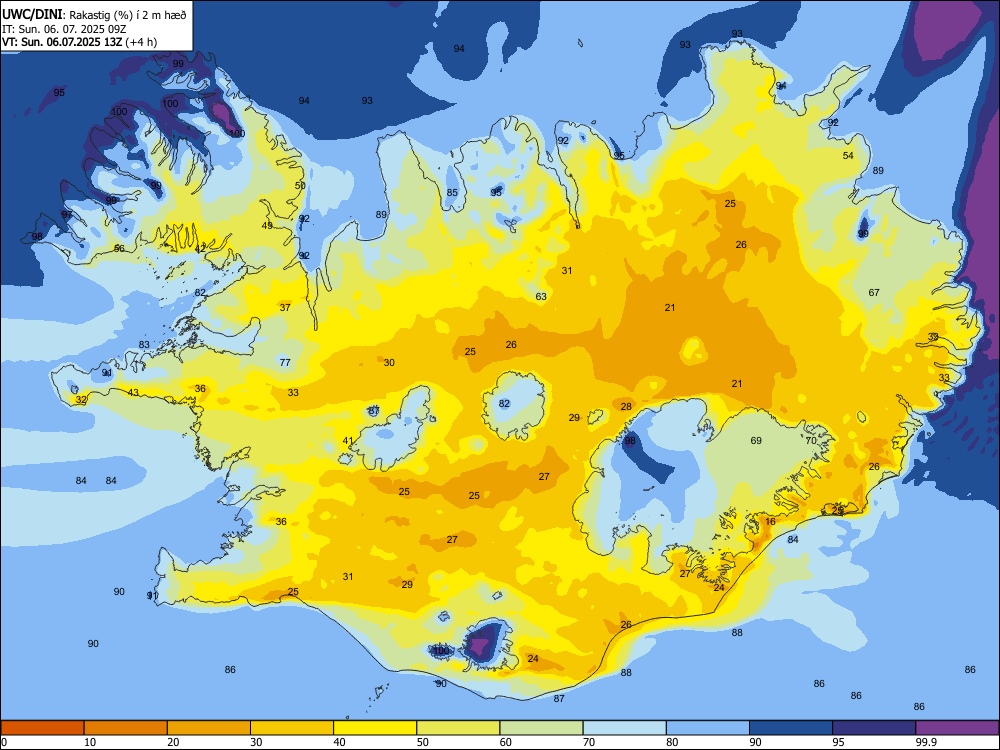Click the 56 value in the southern Westfjords
Screen dimensions: 1000x750
coord(119,249)
